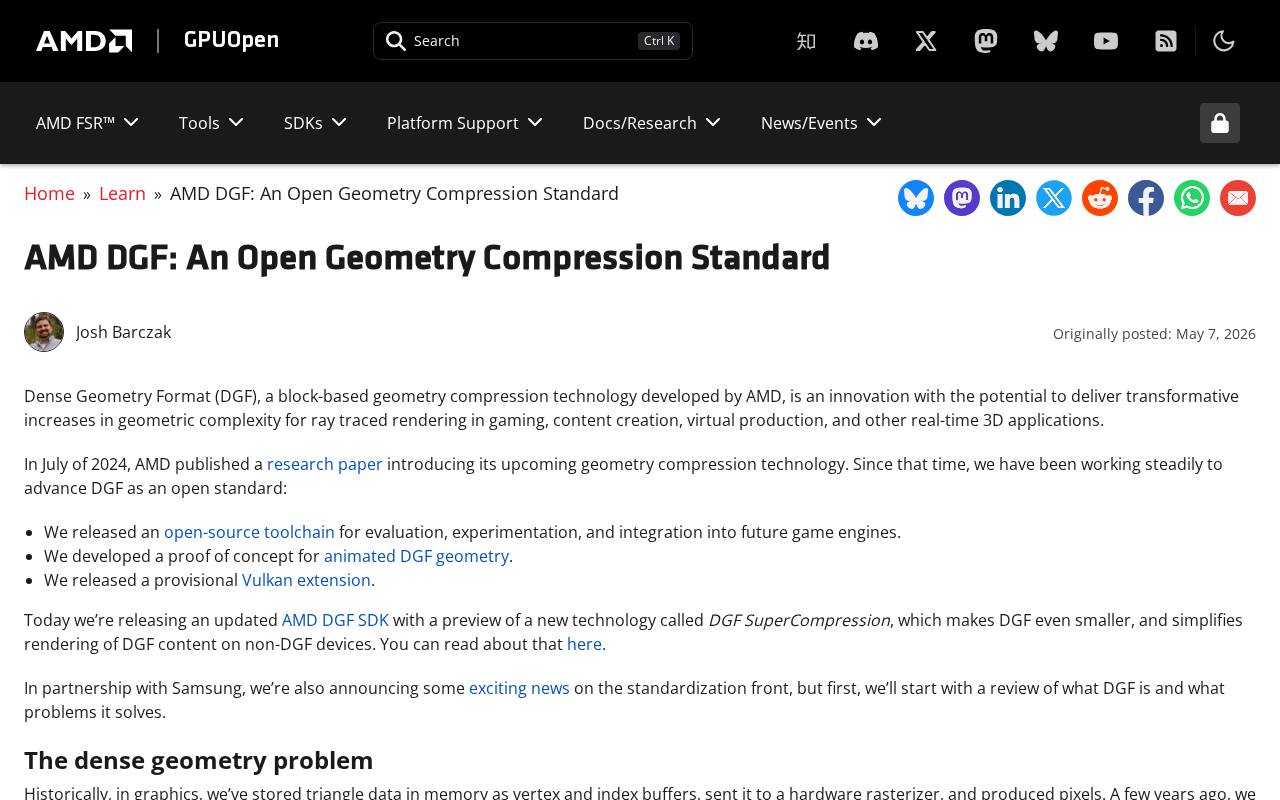Expand the AMD FSR™ menu
Screen dimensions: 1280x800
point(87,123)
